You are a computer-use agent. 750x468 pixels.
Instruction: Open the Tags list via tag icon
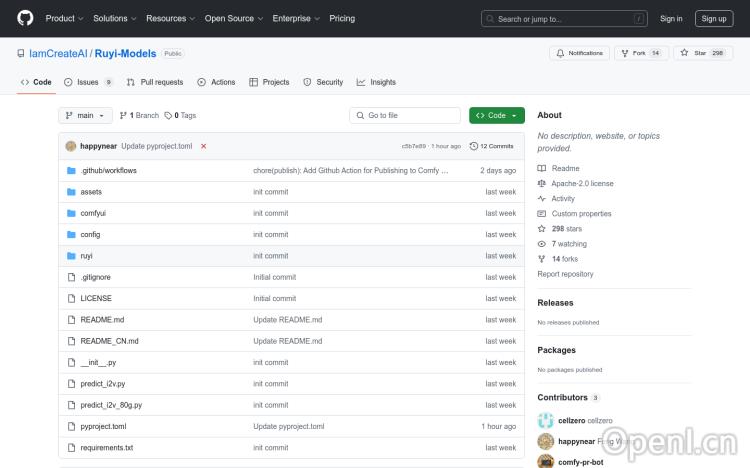pyautogui.click(x=180, y=116)
